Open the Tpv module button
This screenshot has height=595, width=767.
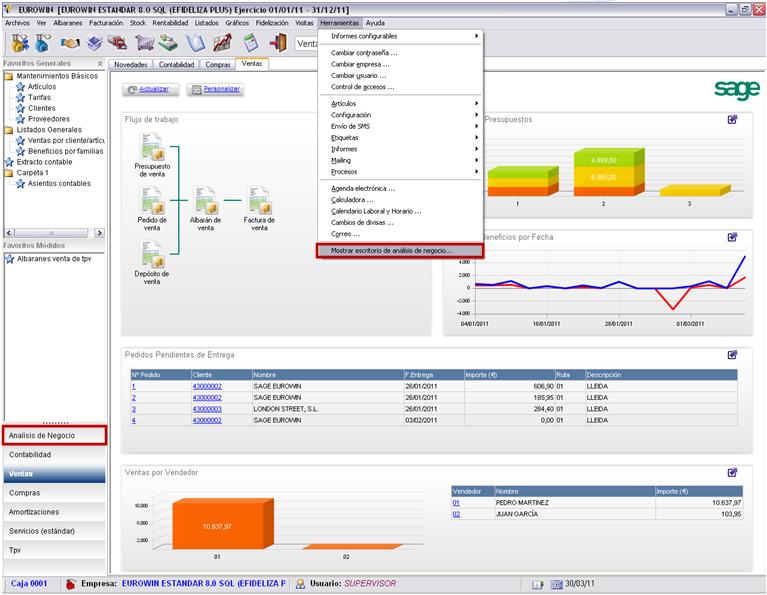[54, 550]
